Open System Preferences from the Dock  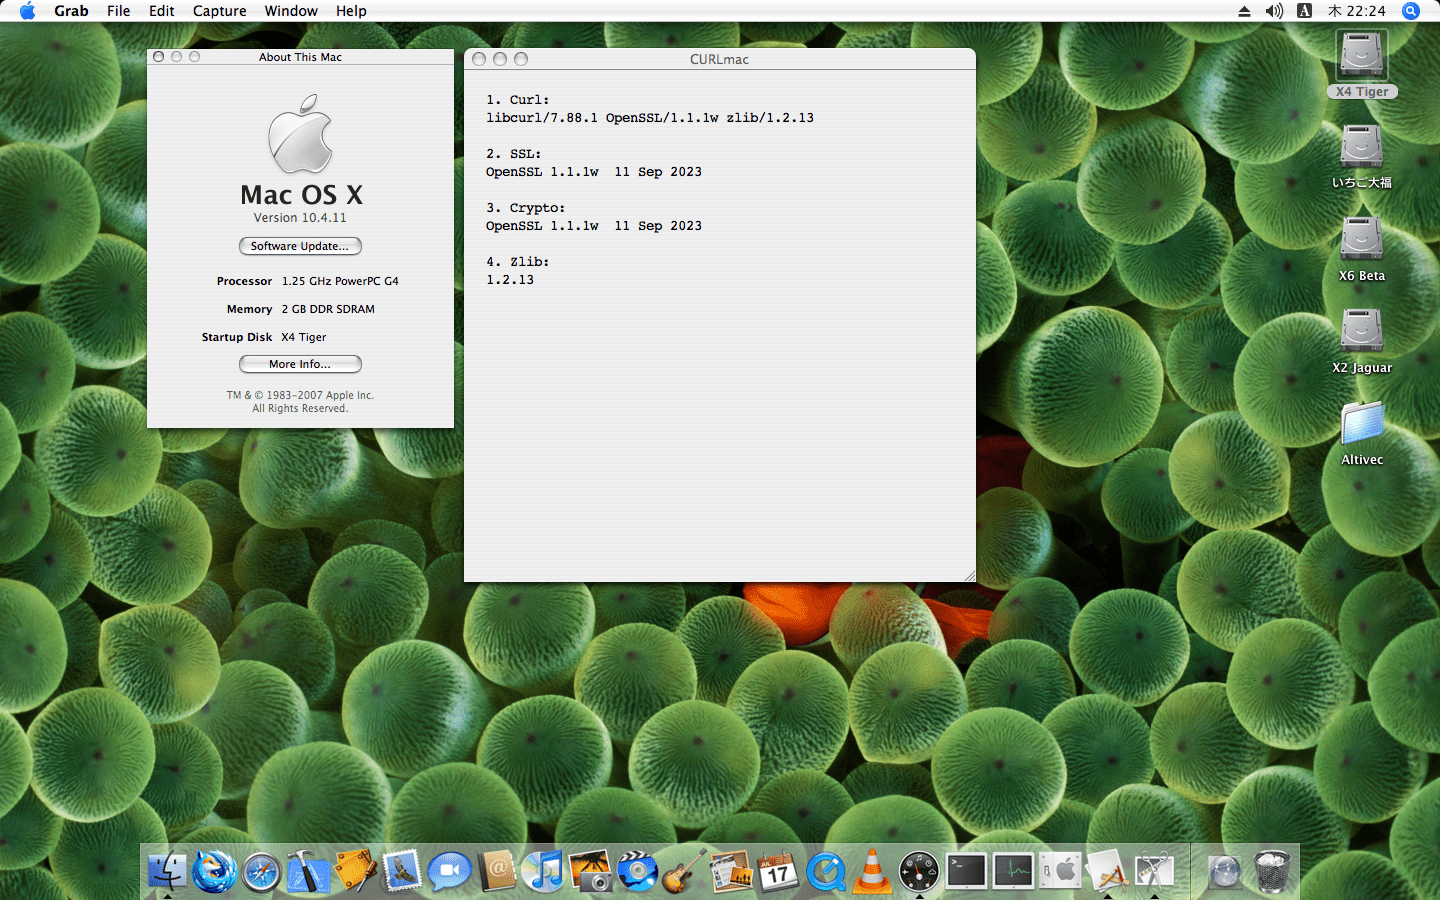[1061, 872]
